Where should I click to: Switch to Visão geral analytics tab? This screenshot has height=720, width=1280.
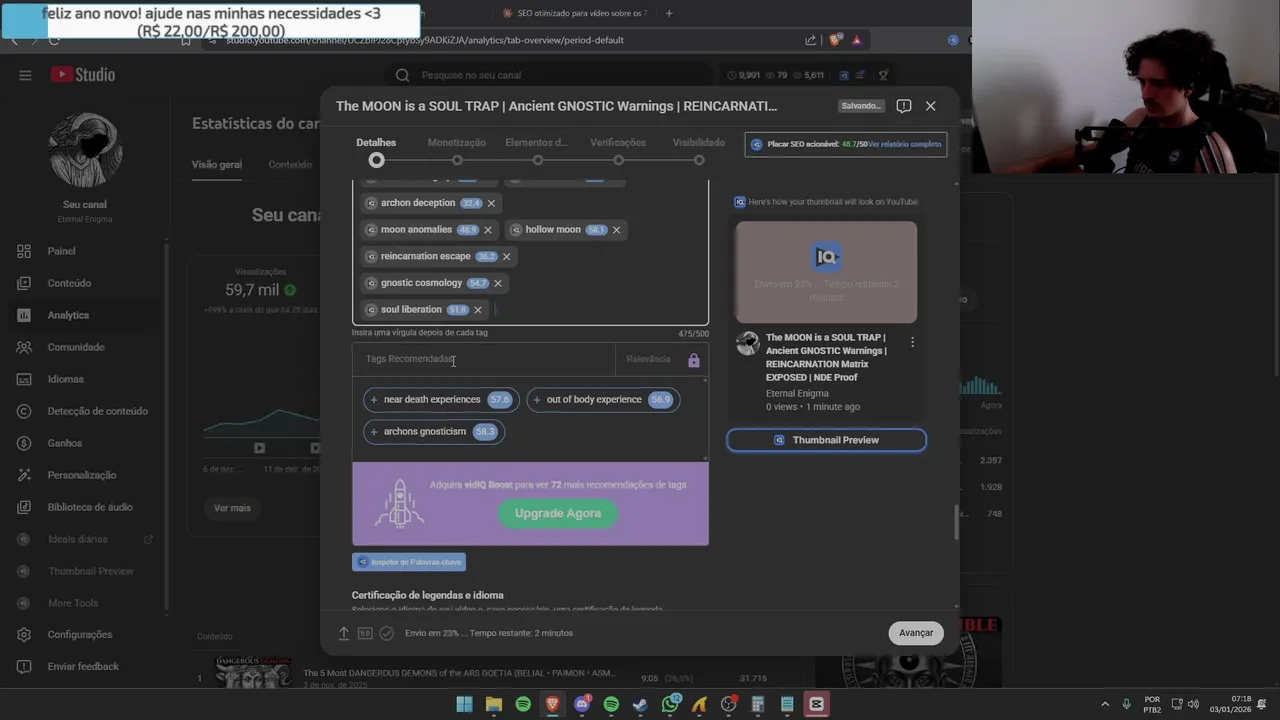217,164
